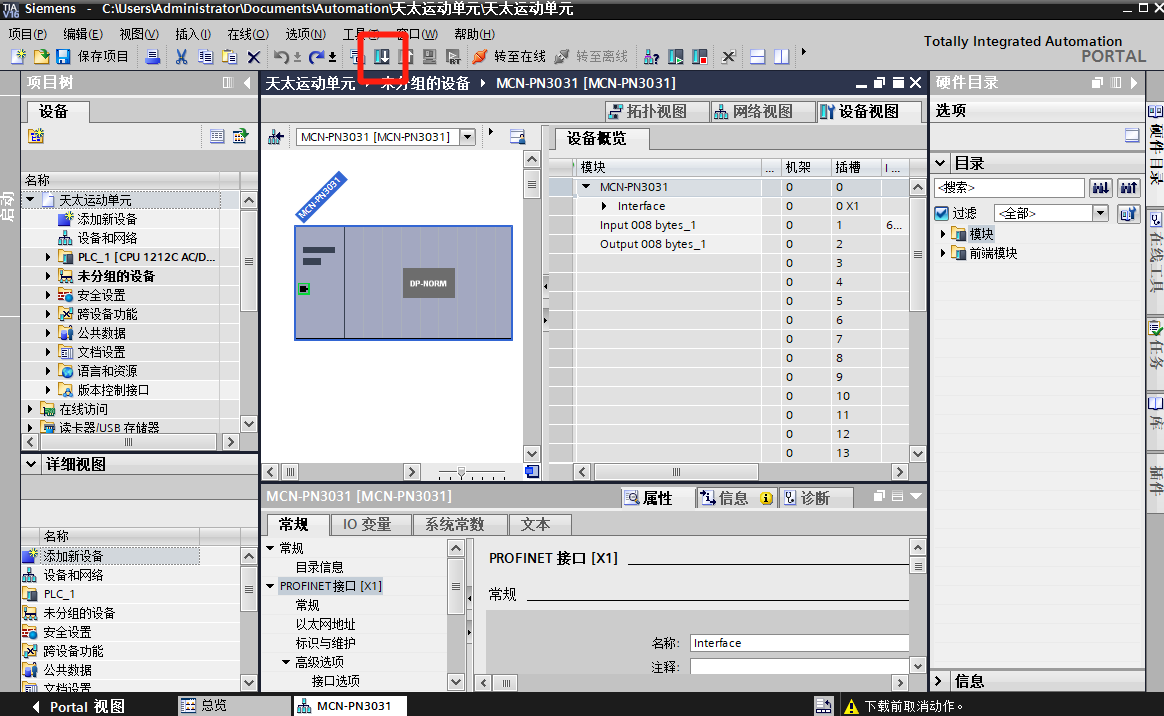Image resolution: width=1164 pixels, height=716 pixels.
Task: Adjust the device view zoom slider
Action: (462, 472)
